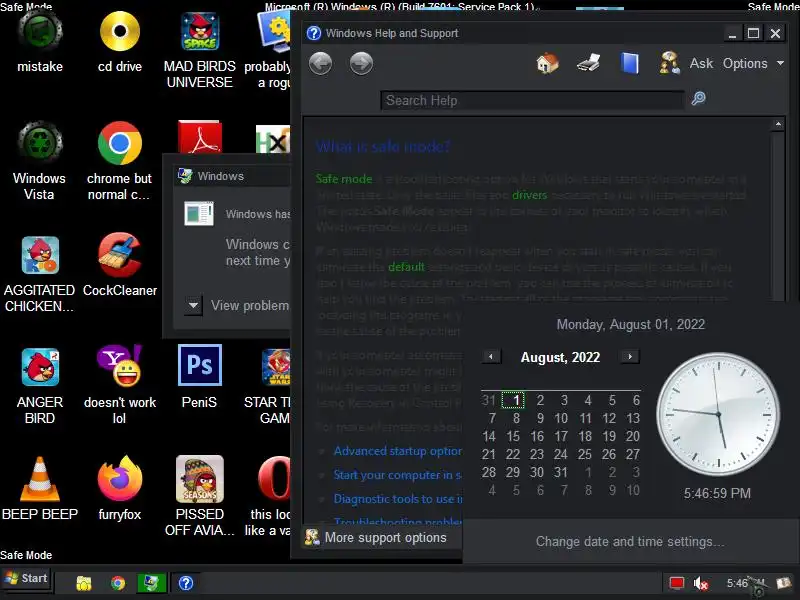The image size is (800, 600).
Task: Launch CockCleaner desktop shortcut
Action: (x=119, y=266)
